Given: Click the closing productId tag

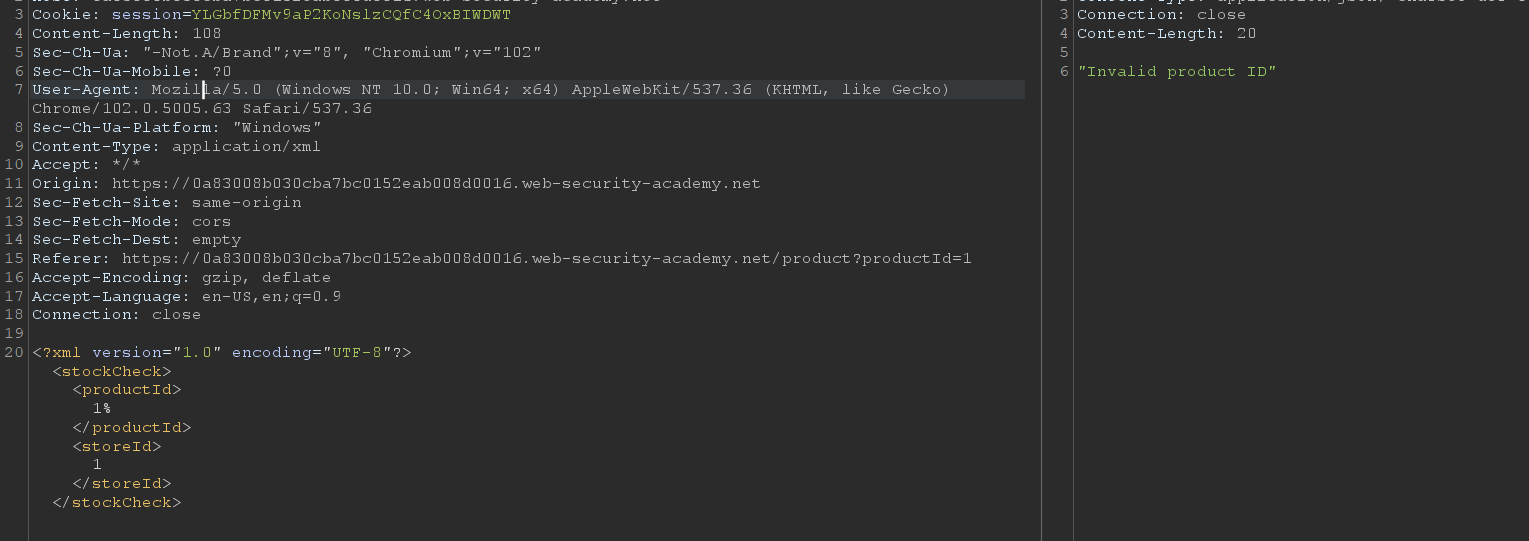Looking at the screenshot, I should coord(131,428).
